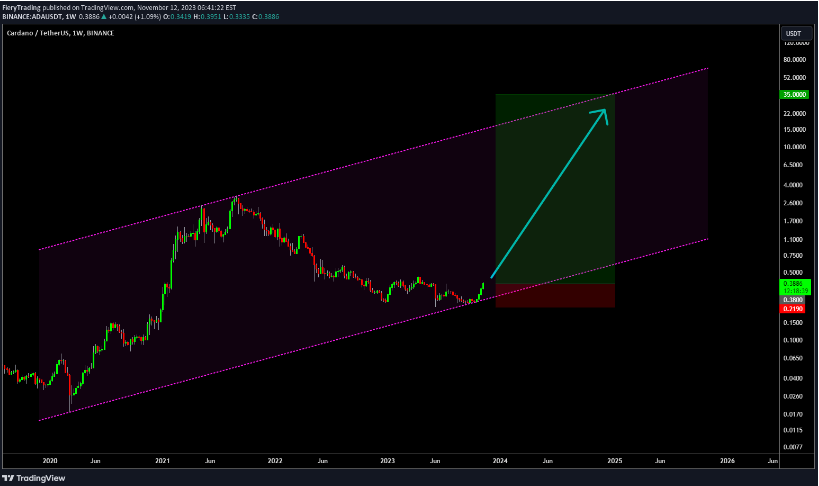Viewport: 819px width, 486px height.
Task: Click the 4.0000 price axis label
Action: 793,185
